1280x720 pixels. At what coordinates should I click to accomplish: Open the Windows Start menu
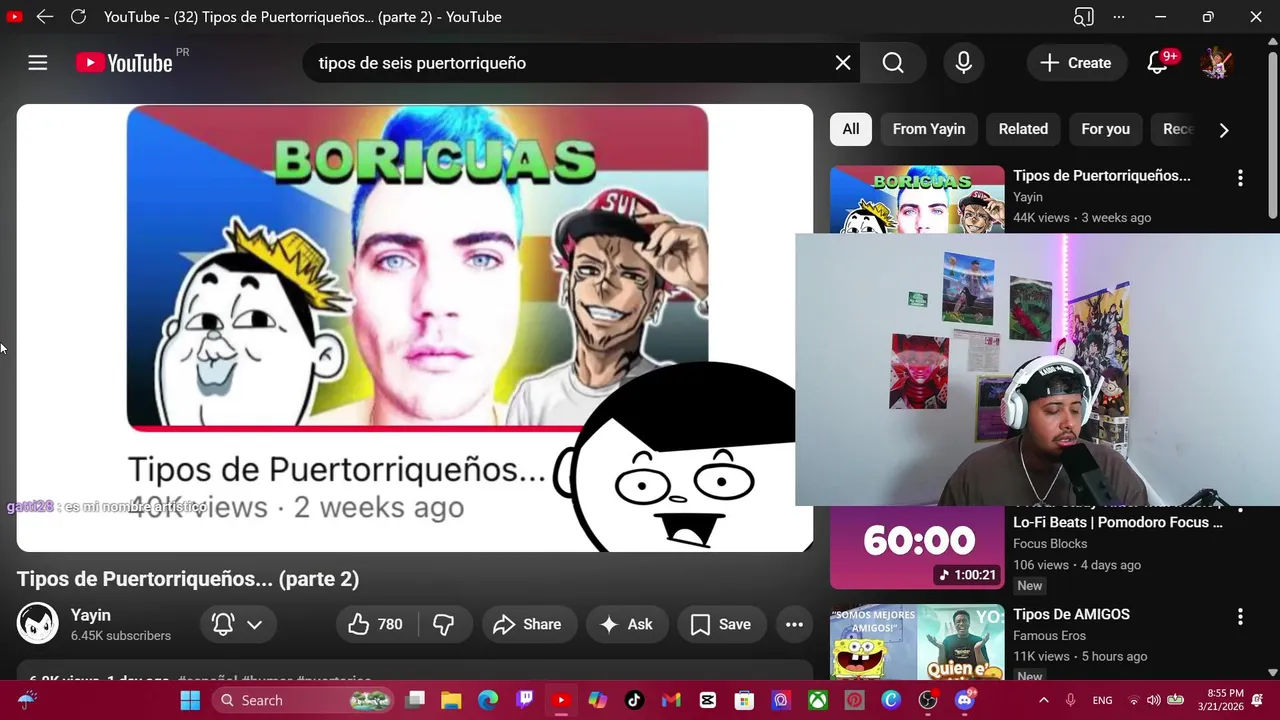click(x=189, y=700)
